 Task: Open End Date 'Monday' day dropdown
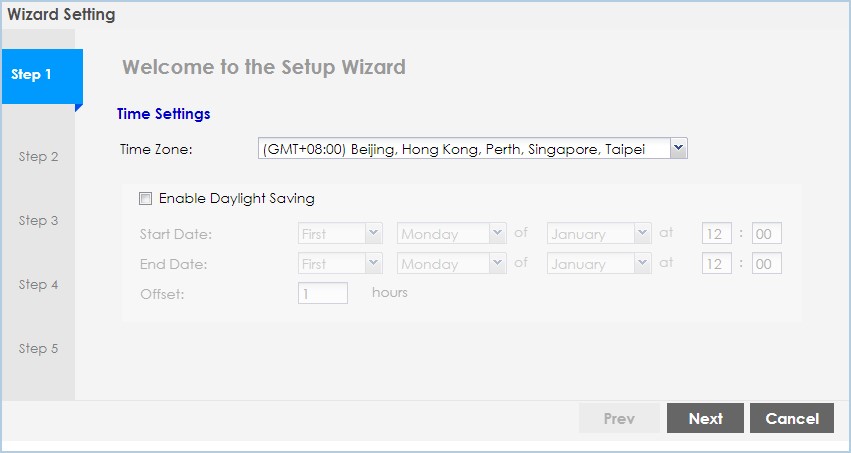452,264
